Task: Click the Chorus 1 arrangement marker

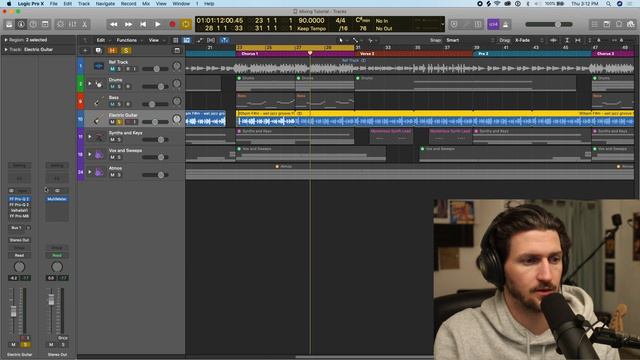Action: [x=295, y=54]
